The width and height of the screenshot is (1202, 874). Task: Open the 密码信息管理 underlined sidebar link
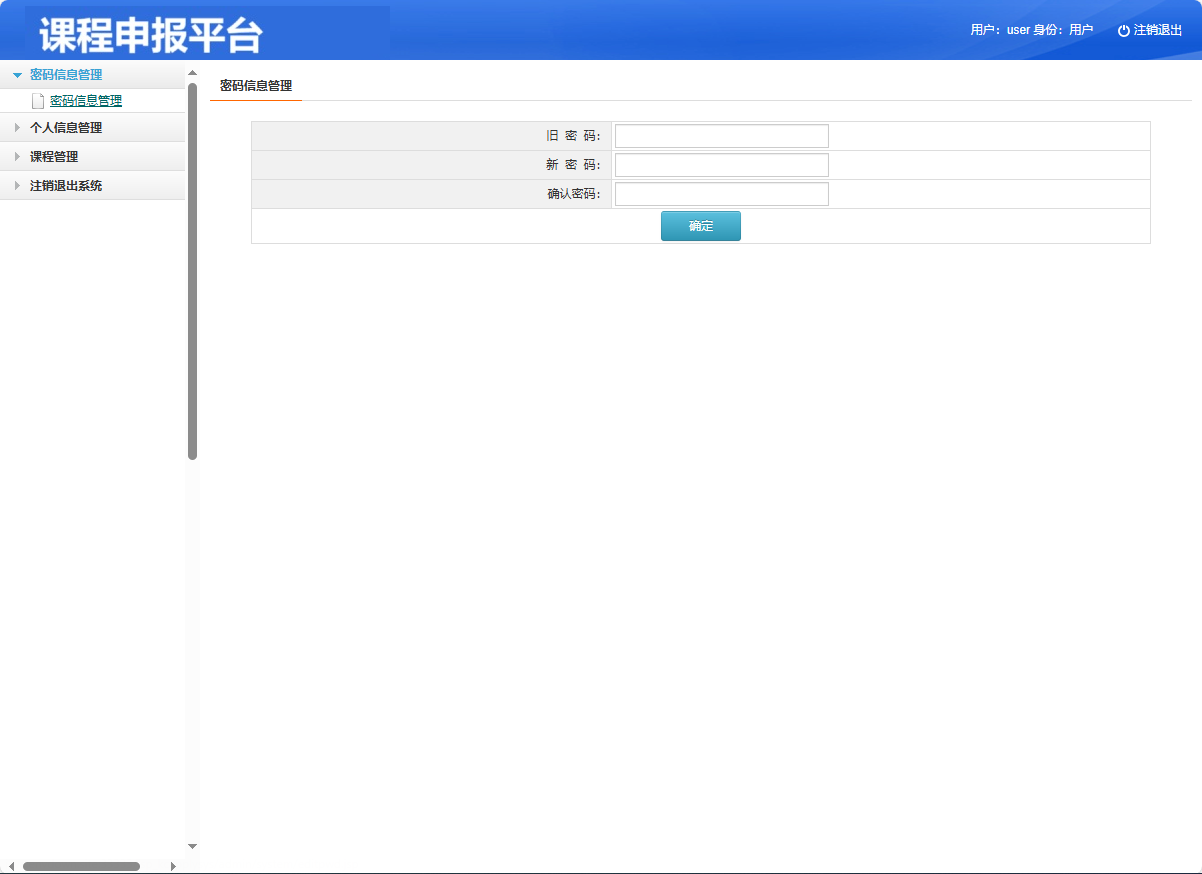tap(85, 100)
